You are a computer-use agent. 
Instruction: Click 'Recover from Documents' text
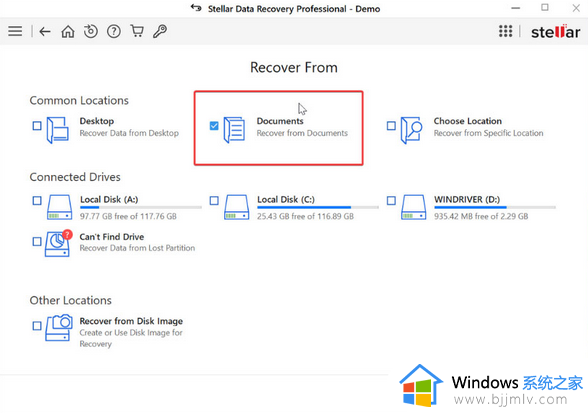(302, 133)
